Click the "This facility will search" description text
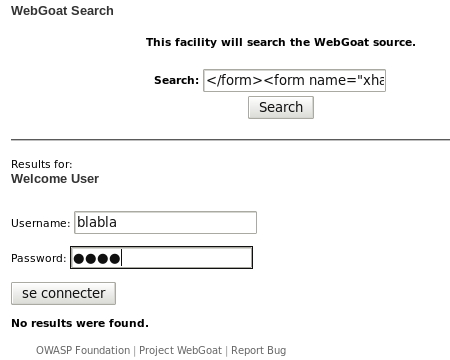 pos(281,42)
